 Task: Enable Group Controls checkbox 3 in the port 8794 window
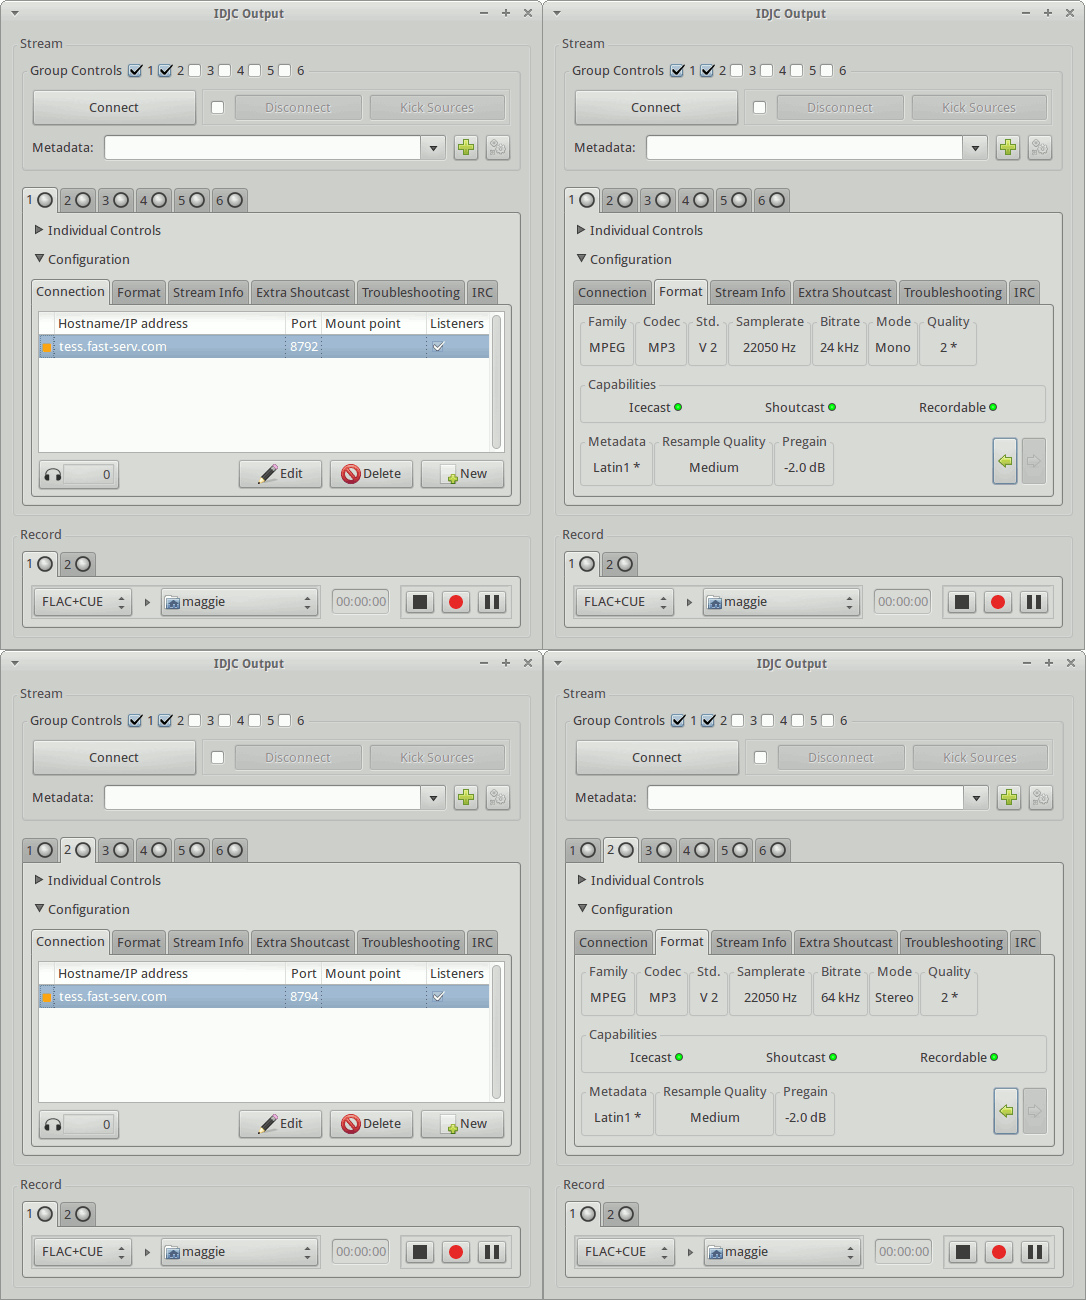(195, 721)
